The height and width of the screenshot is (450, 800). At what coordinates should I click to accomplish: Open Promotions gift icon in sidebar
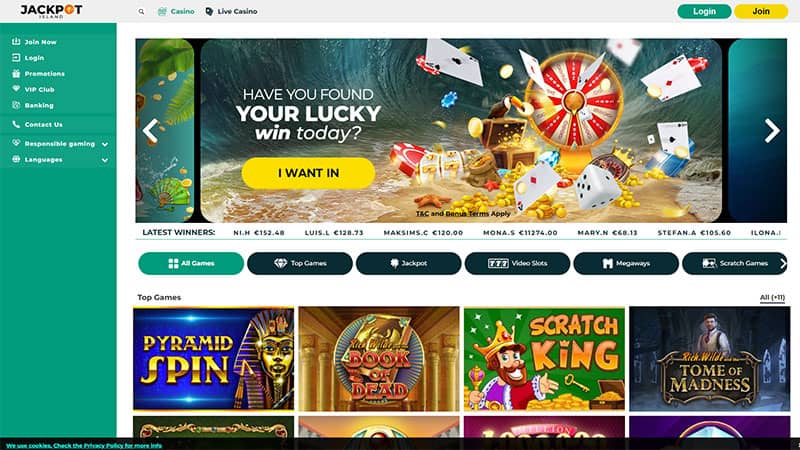[16, 73]
